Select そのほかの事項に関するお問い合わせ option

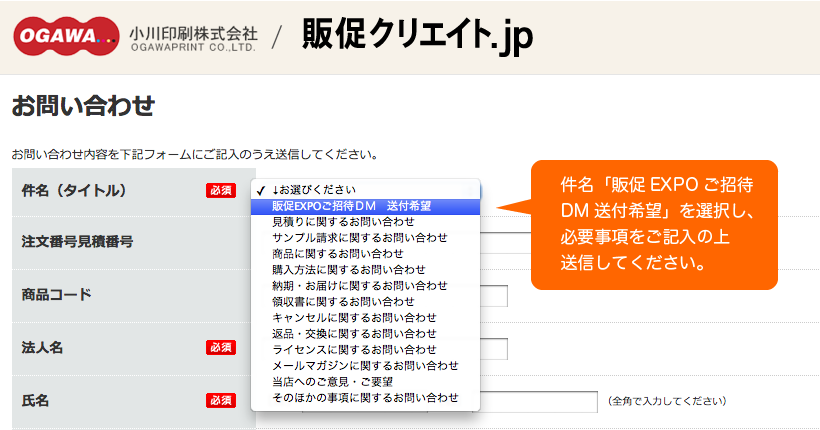tap(365, 398)
